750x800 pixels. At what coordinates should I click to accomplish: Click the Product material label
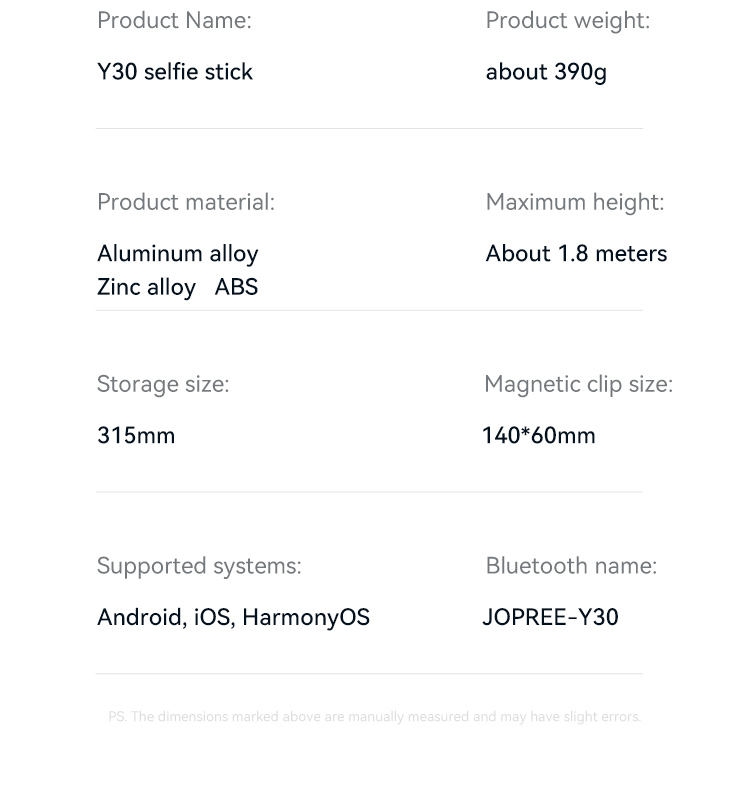(x=186, y=203)
